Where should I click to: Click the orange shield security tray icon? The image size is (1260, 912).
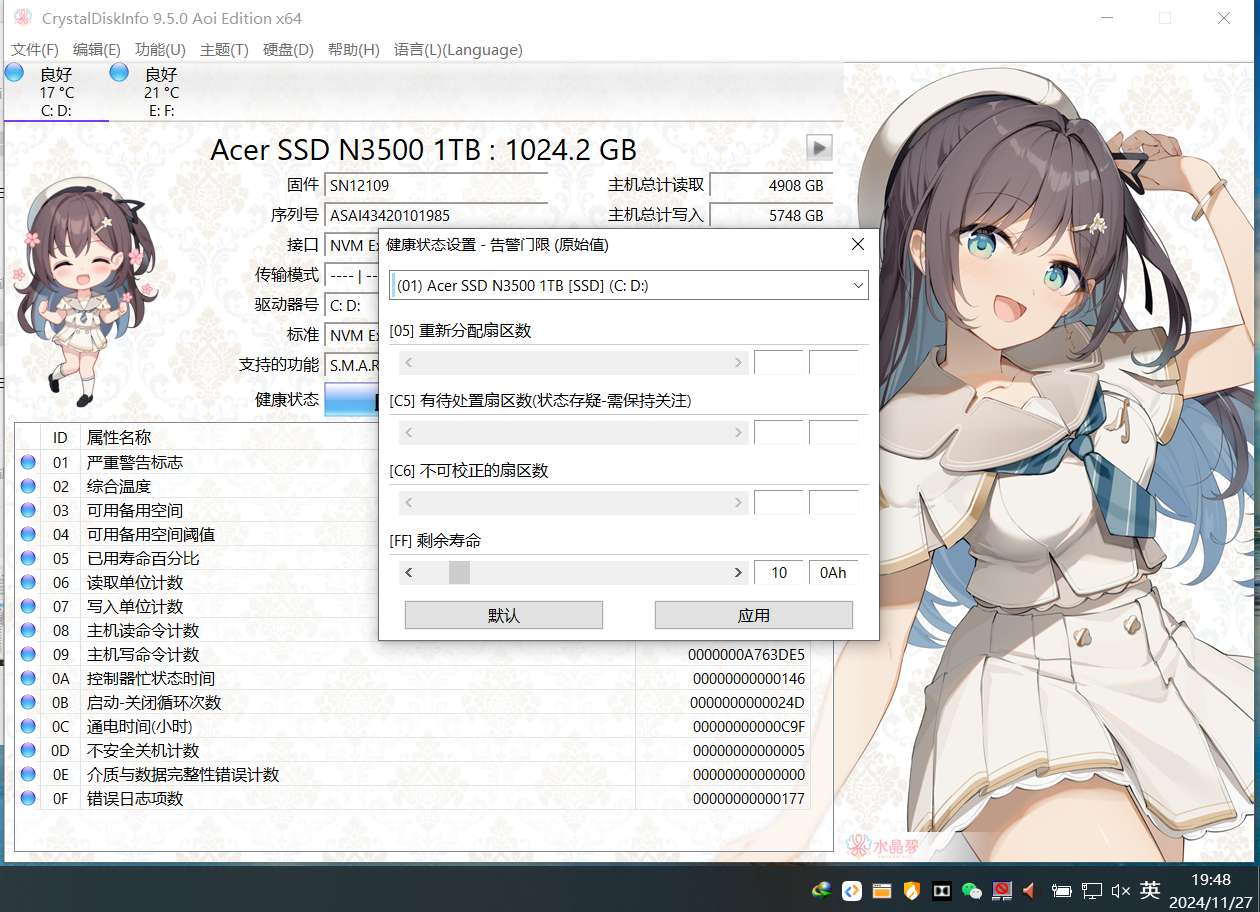coord(911,890)
